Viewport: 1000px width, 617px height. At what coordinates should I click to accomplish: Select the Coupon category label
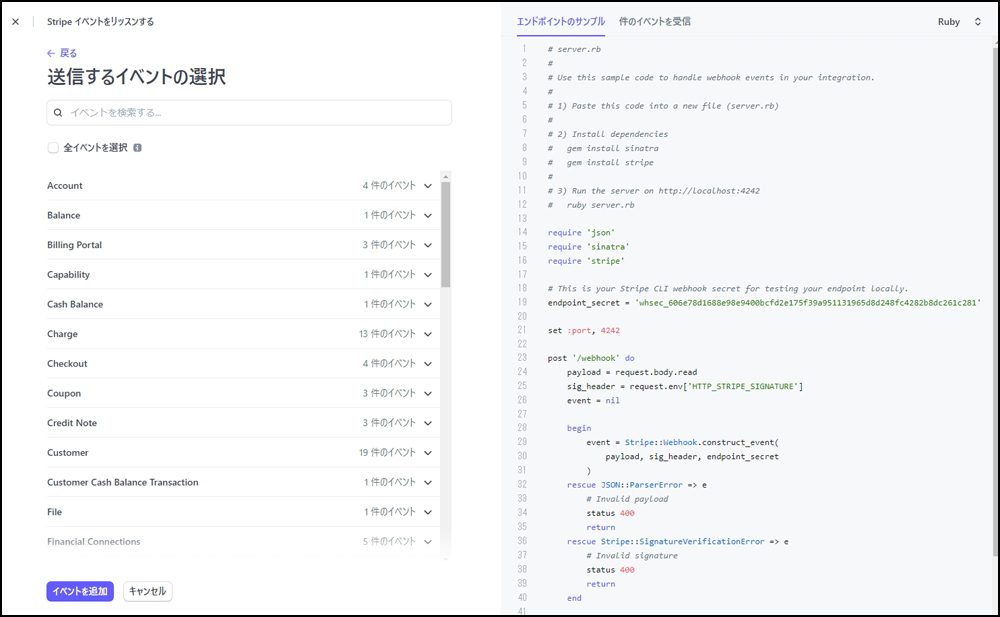click(x=64, y=393)
